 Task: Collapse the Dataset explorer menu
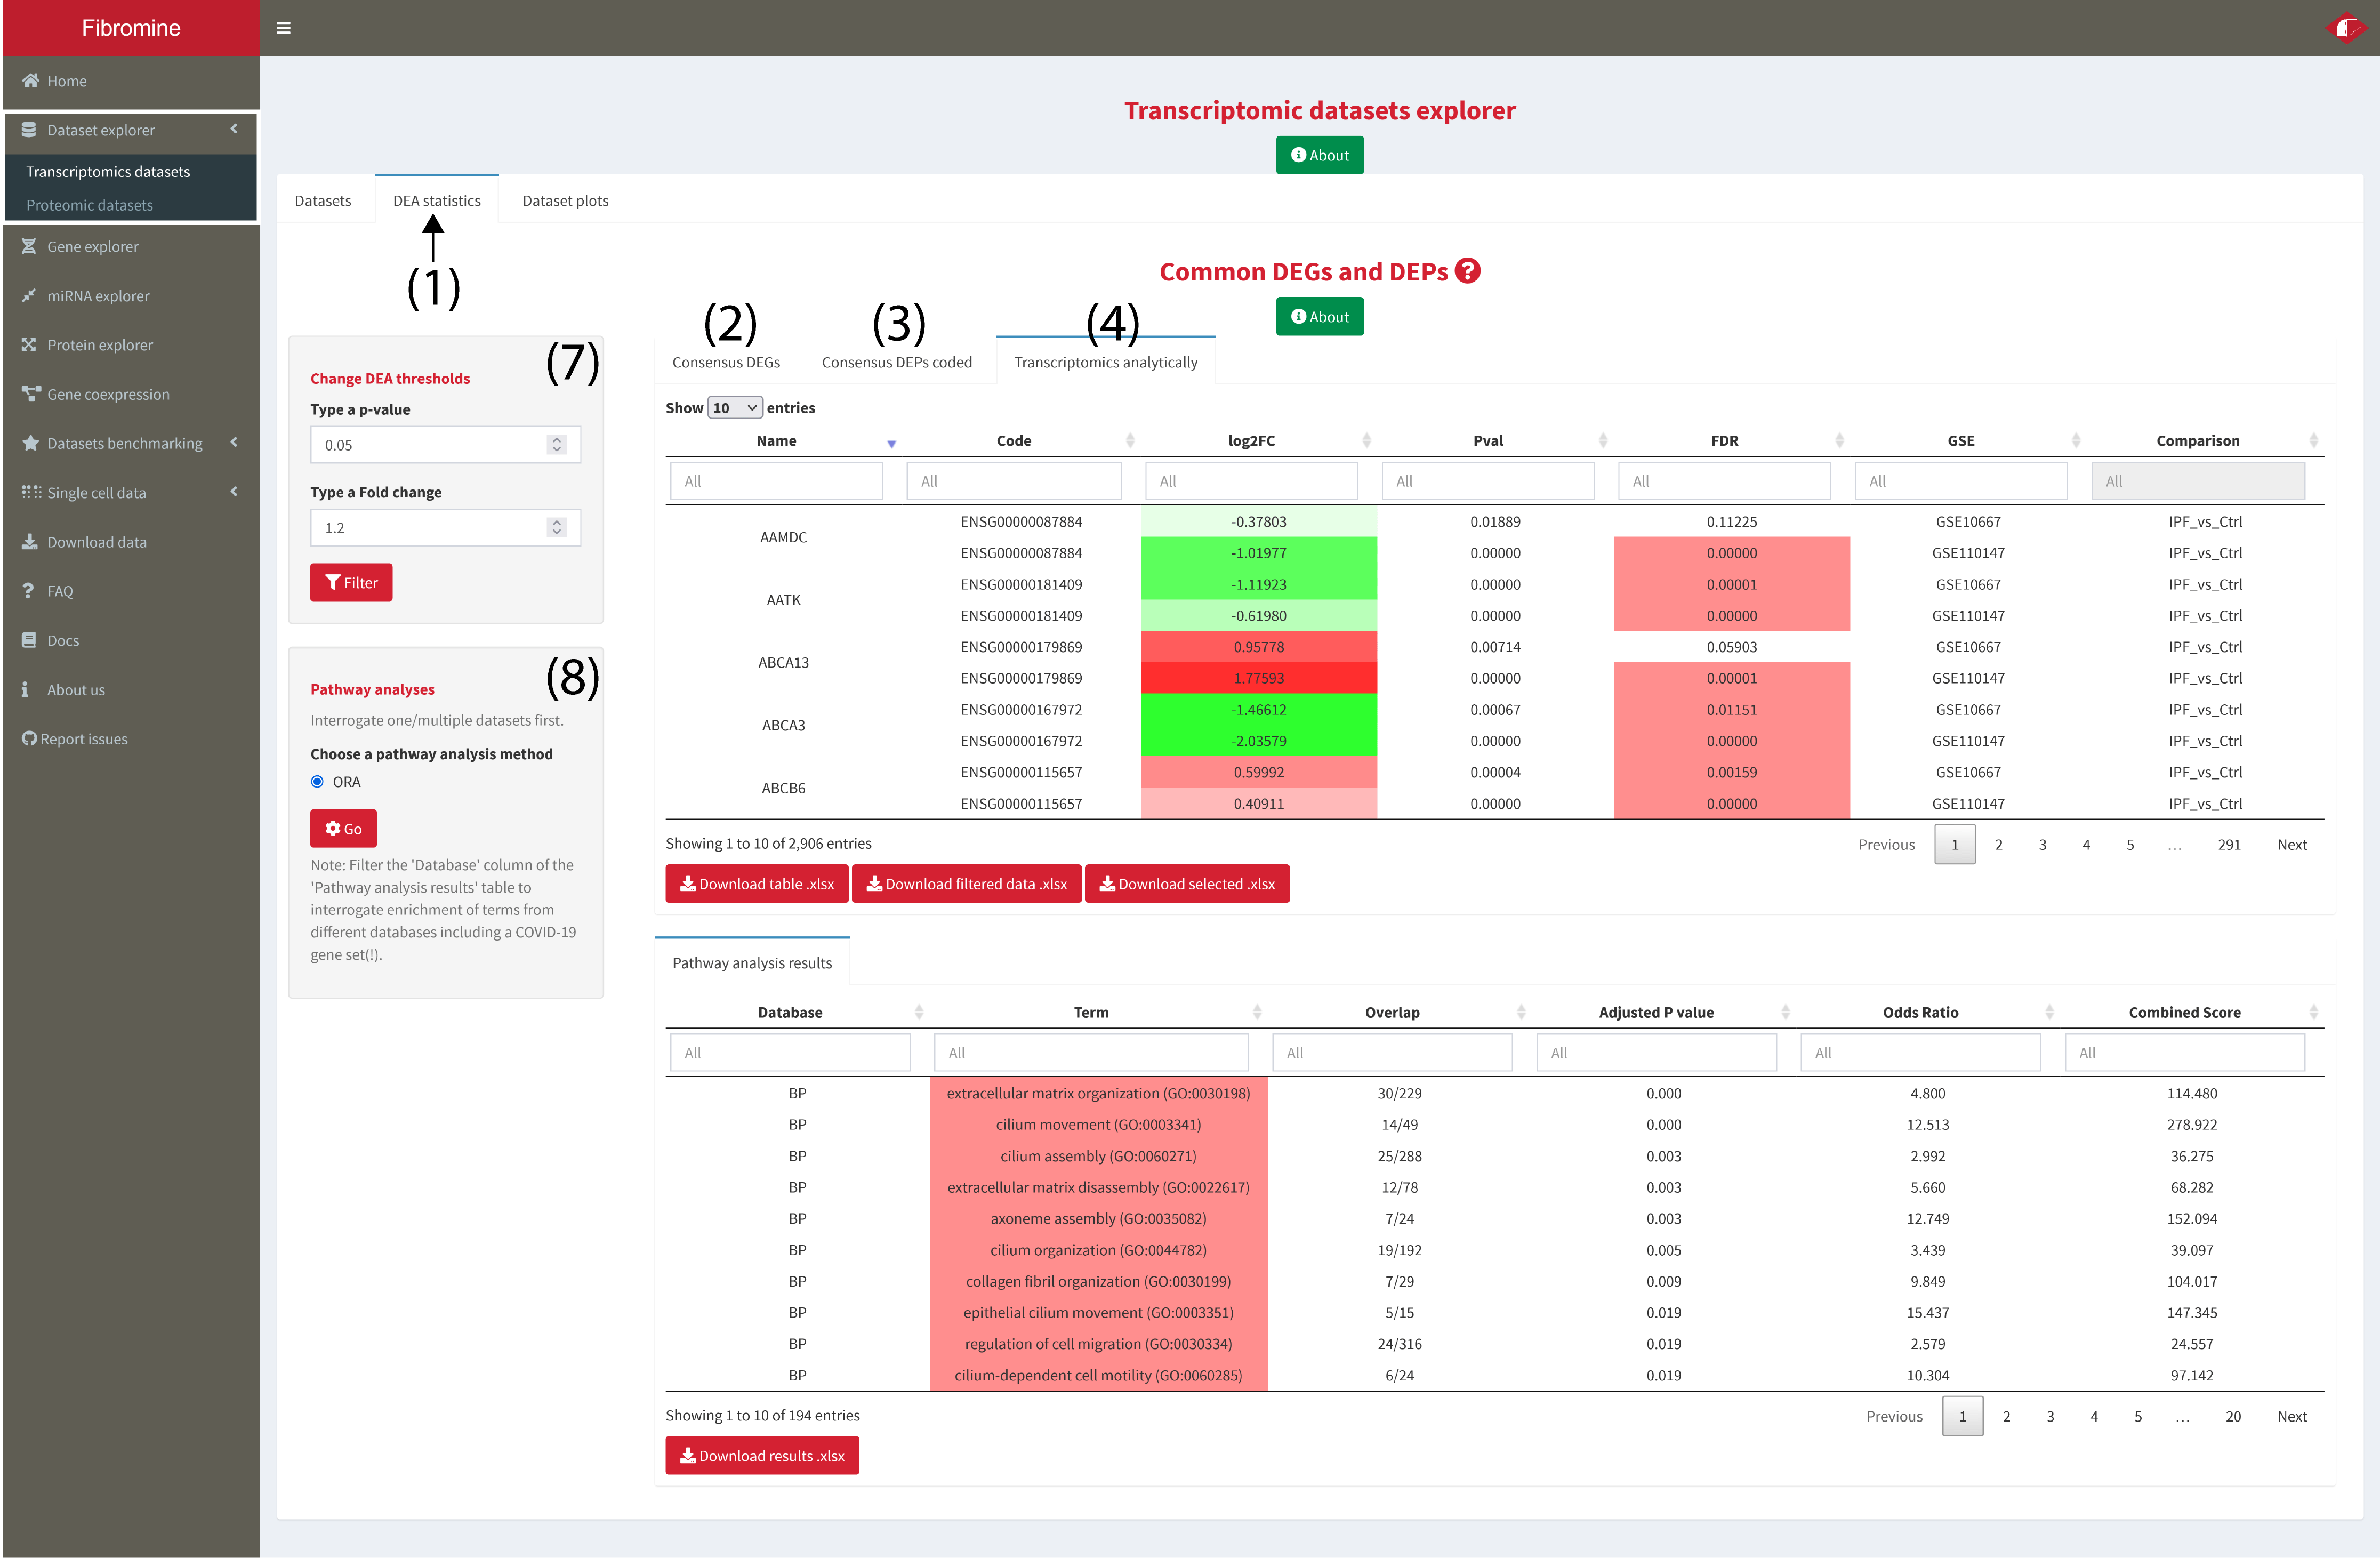click(234, 129)
